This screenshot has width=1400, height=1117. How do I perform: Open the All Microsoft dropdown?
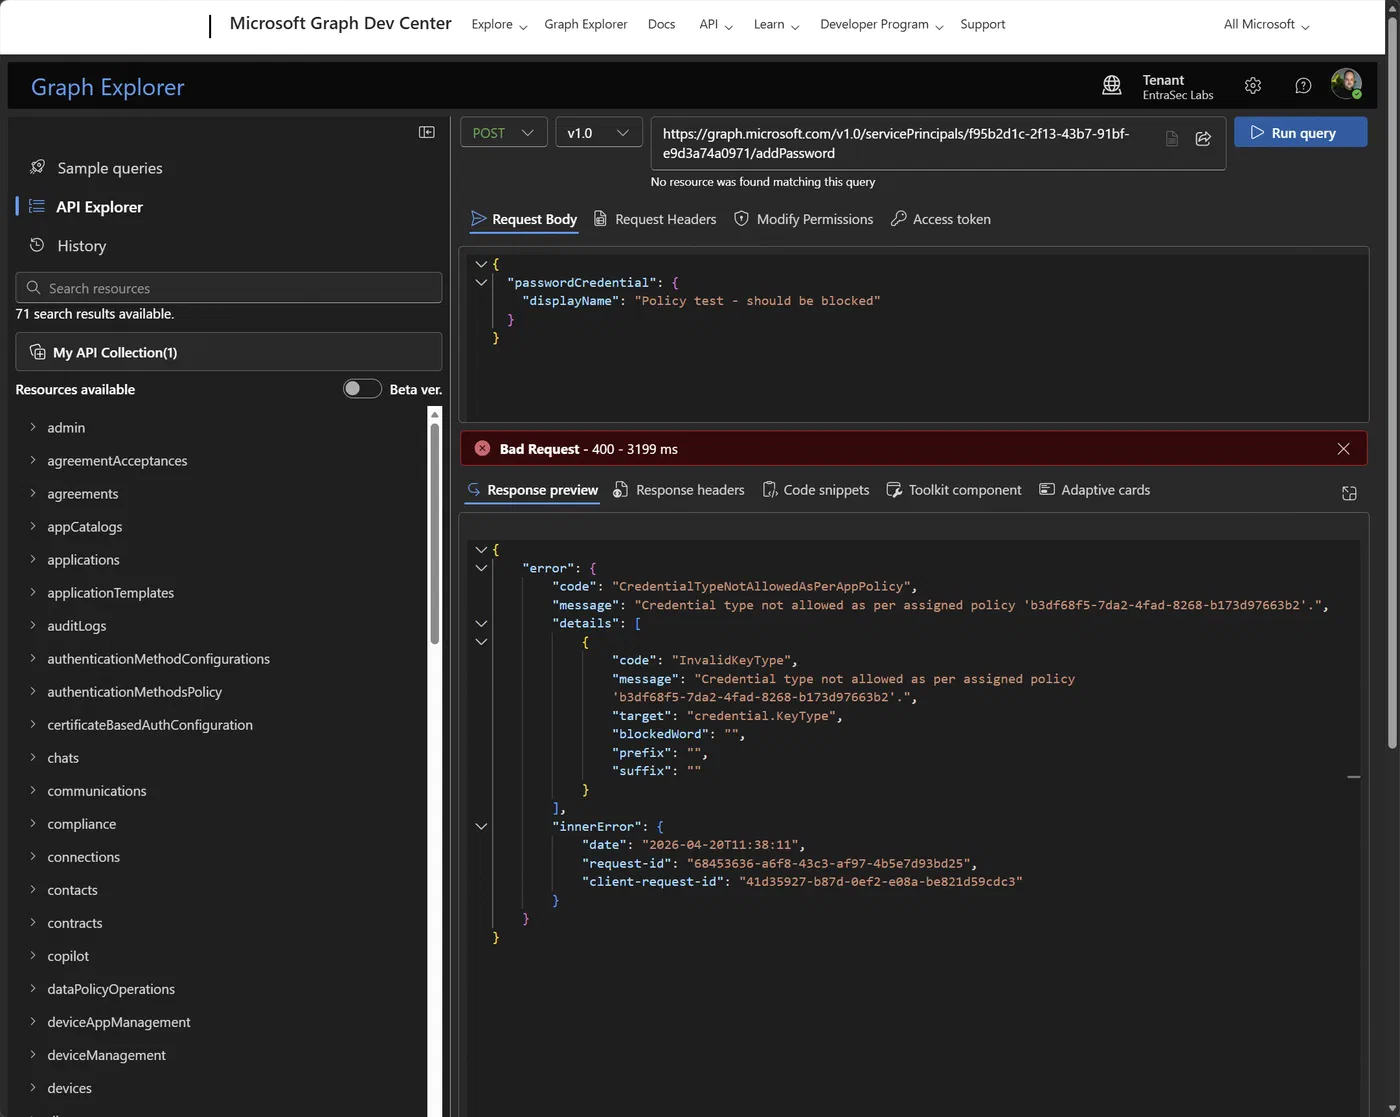(x=1266, y=25)
